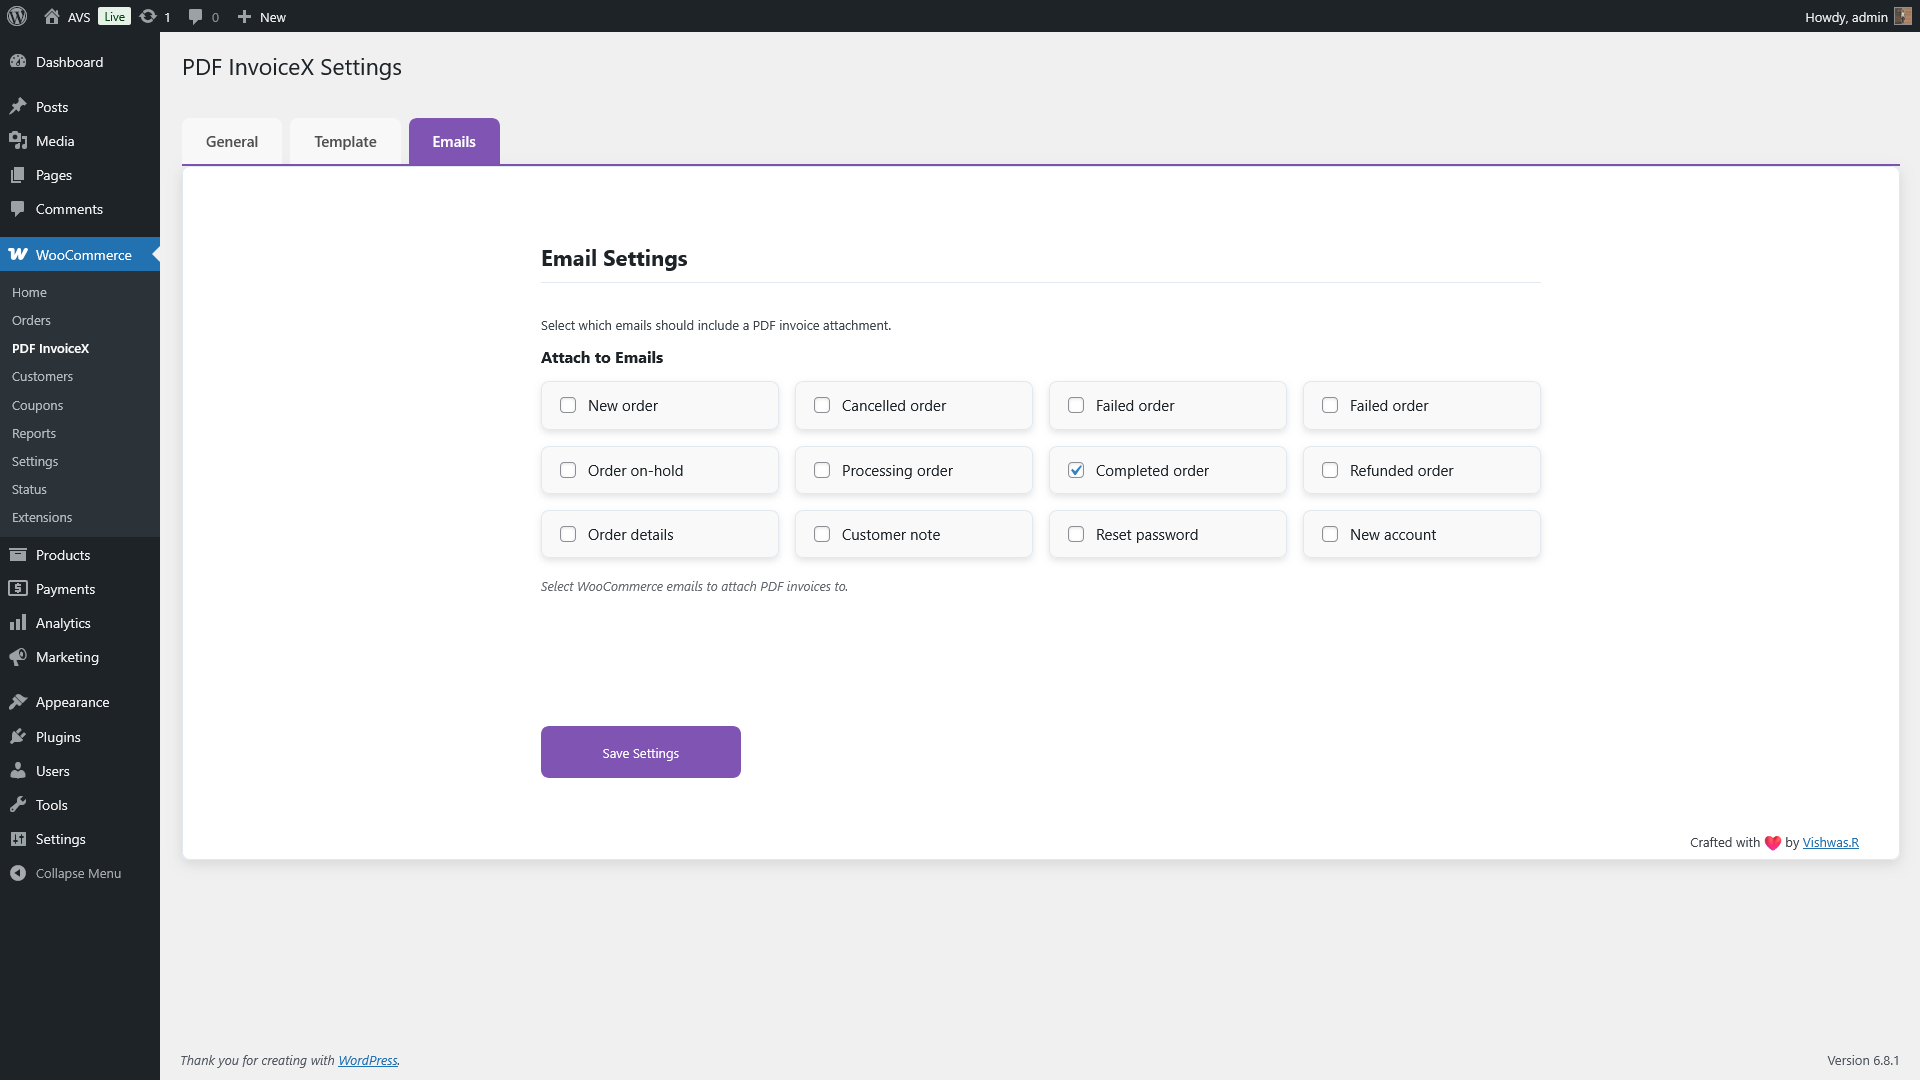Click the Comments bubble sidebar icon
This screenshot has width=1920, height=1080.
tap(18, 209)
